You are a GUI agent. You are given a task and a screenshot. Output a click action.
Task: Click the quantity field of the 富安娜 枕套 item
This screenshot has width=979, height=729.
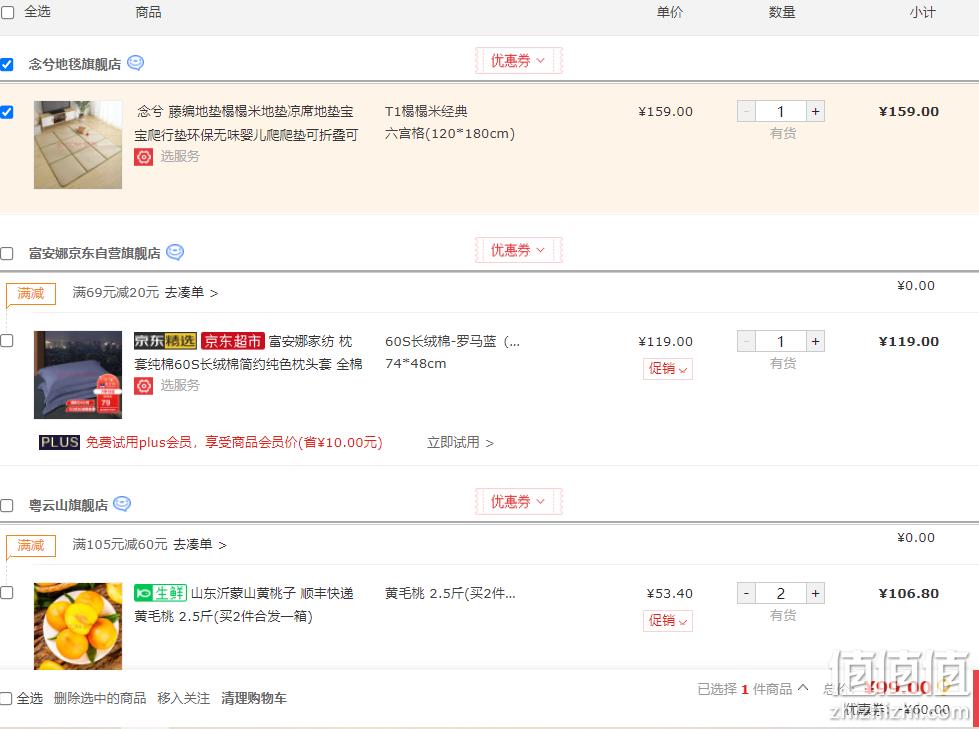click(x=781, y=341)
